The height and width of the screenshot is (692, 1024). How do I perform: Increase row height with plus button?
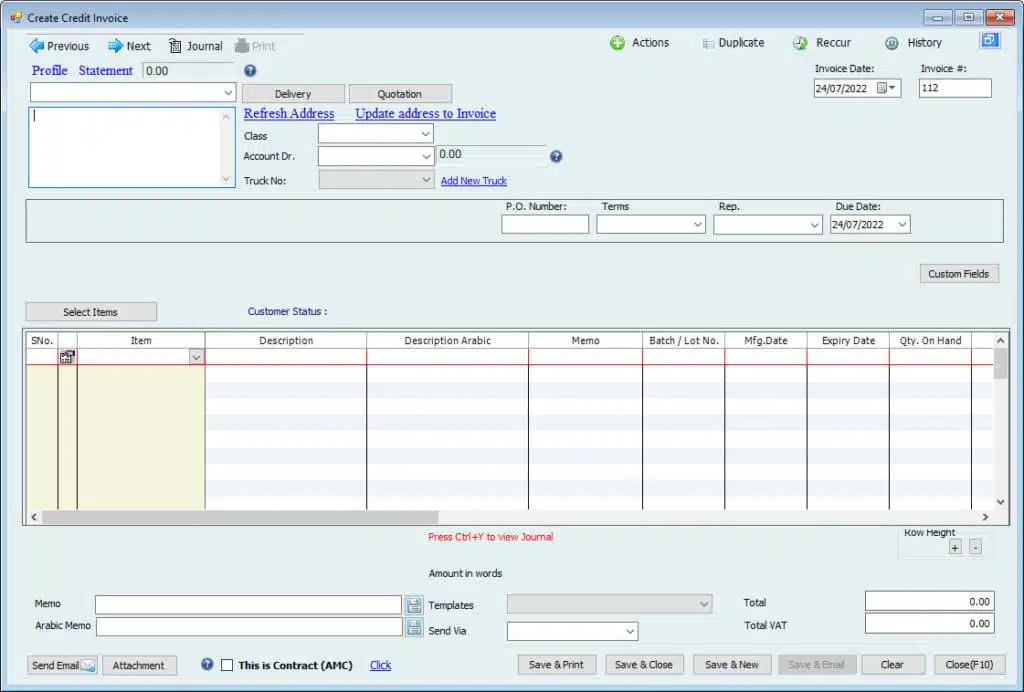click(x=955, y=548)
